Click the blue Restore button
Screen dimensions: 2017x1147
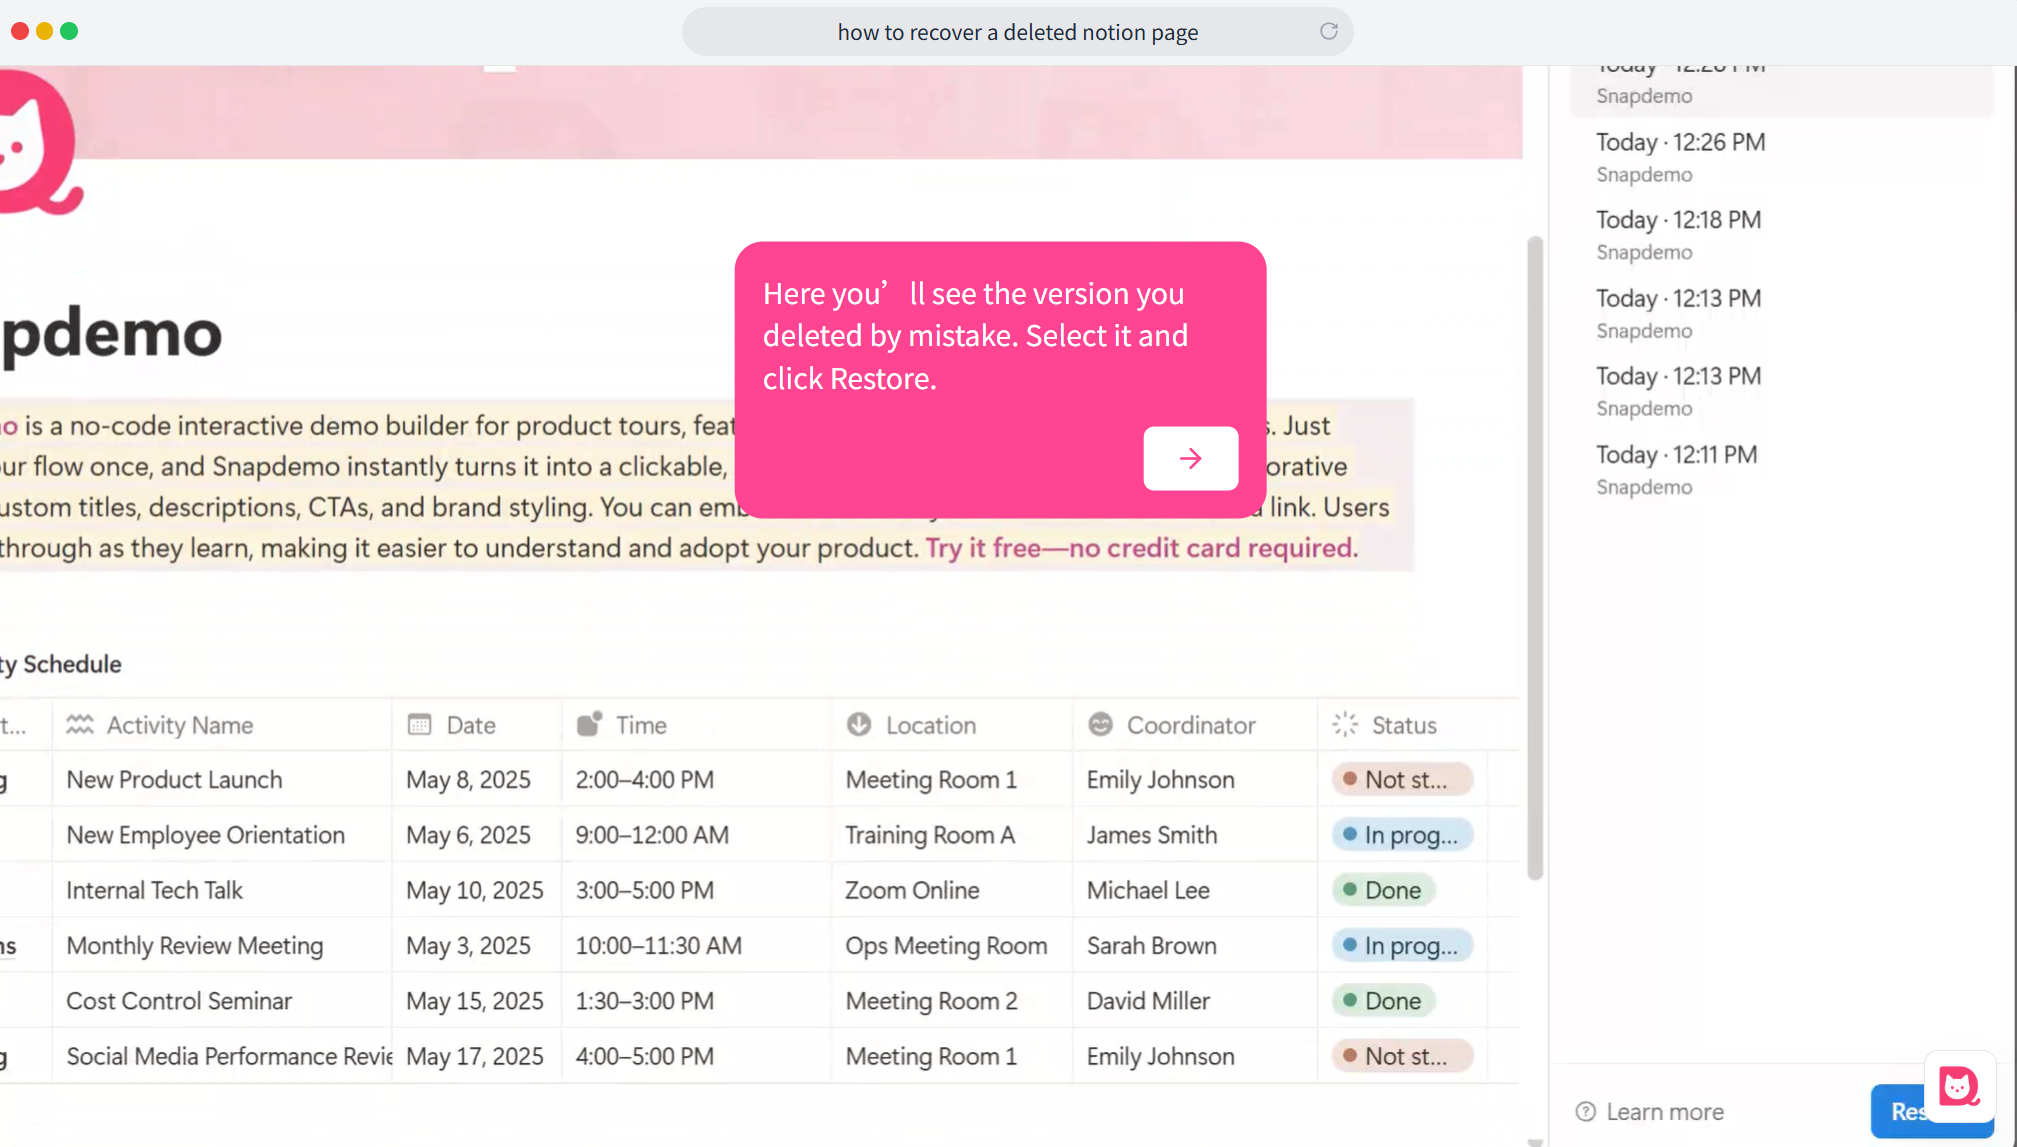[1900, 1111]
